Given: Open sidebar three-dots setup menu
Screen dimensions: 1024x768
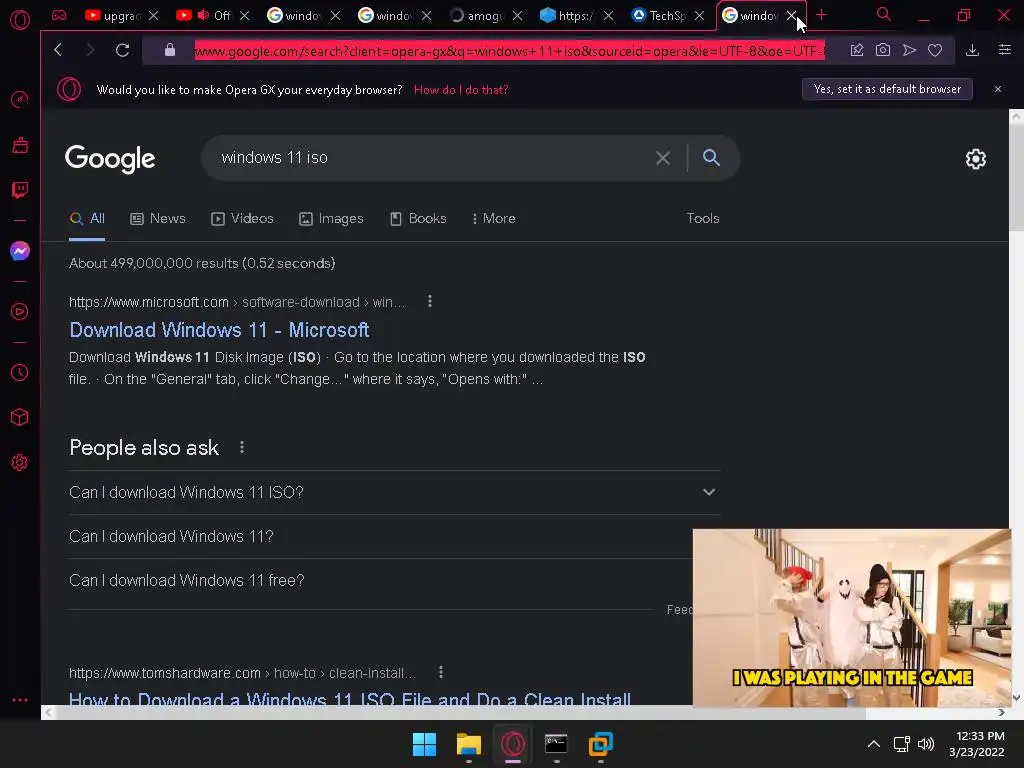Looking at the screenshot, I should (x=20, y=699).
